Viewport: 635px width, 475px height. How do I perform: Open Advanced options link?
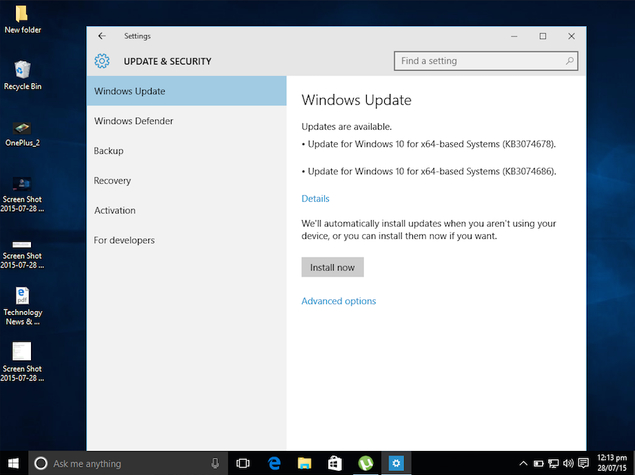click(x=339, y=301)
